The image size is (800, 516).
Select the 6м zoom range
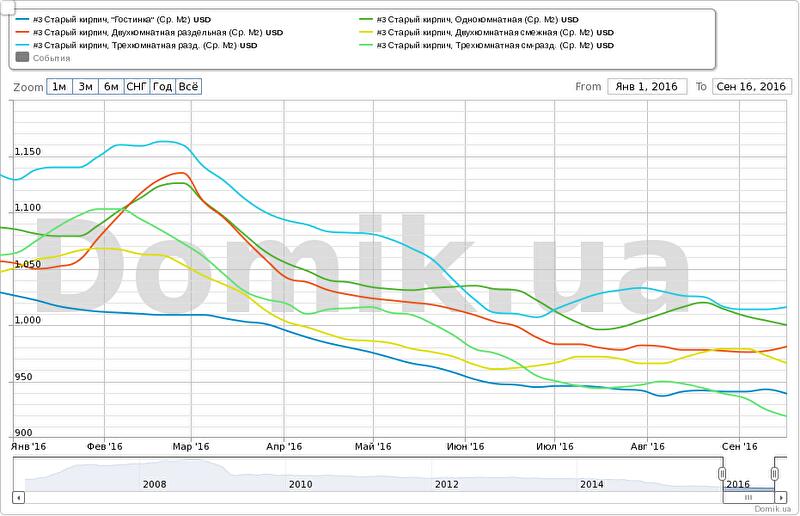click(x=111, y=87)
